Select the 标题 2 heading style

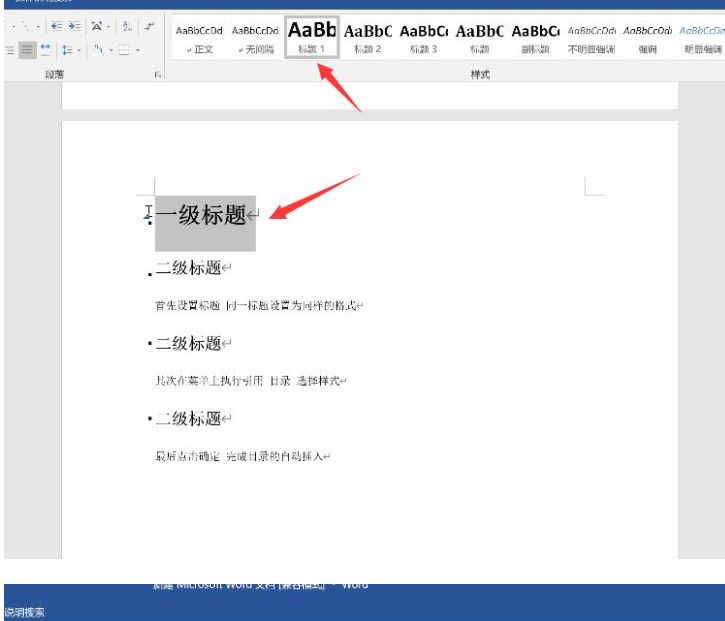pos(368,38)
